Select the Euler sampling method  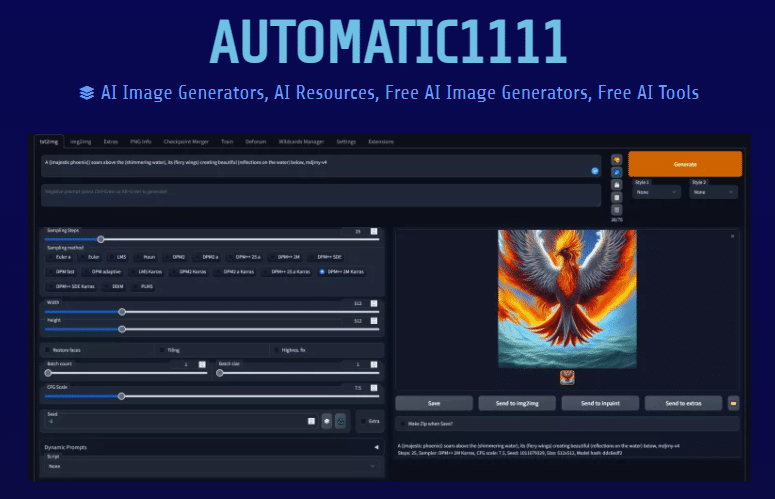tap(89, 257)
